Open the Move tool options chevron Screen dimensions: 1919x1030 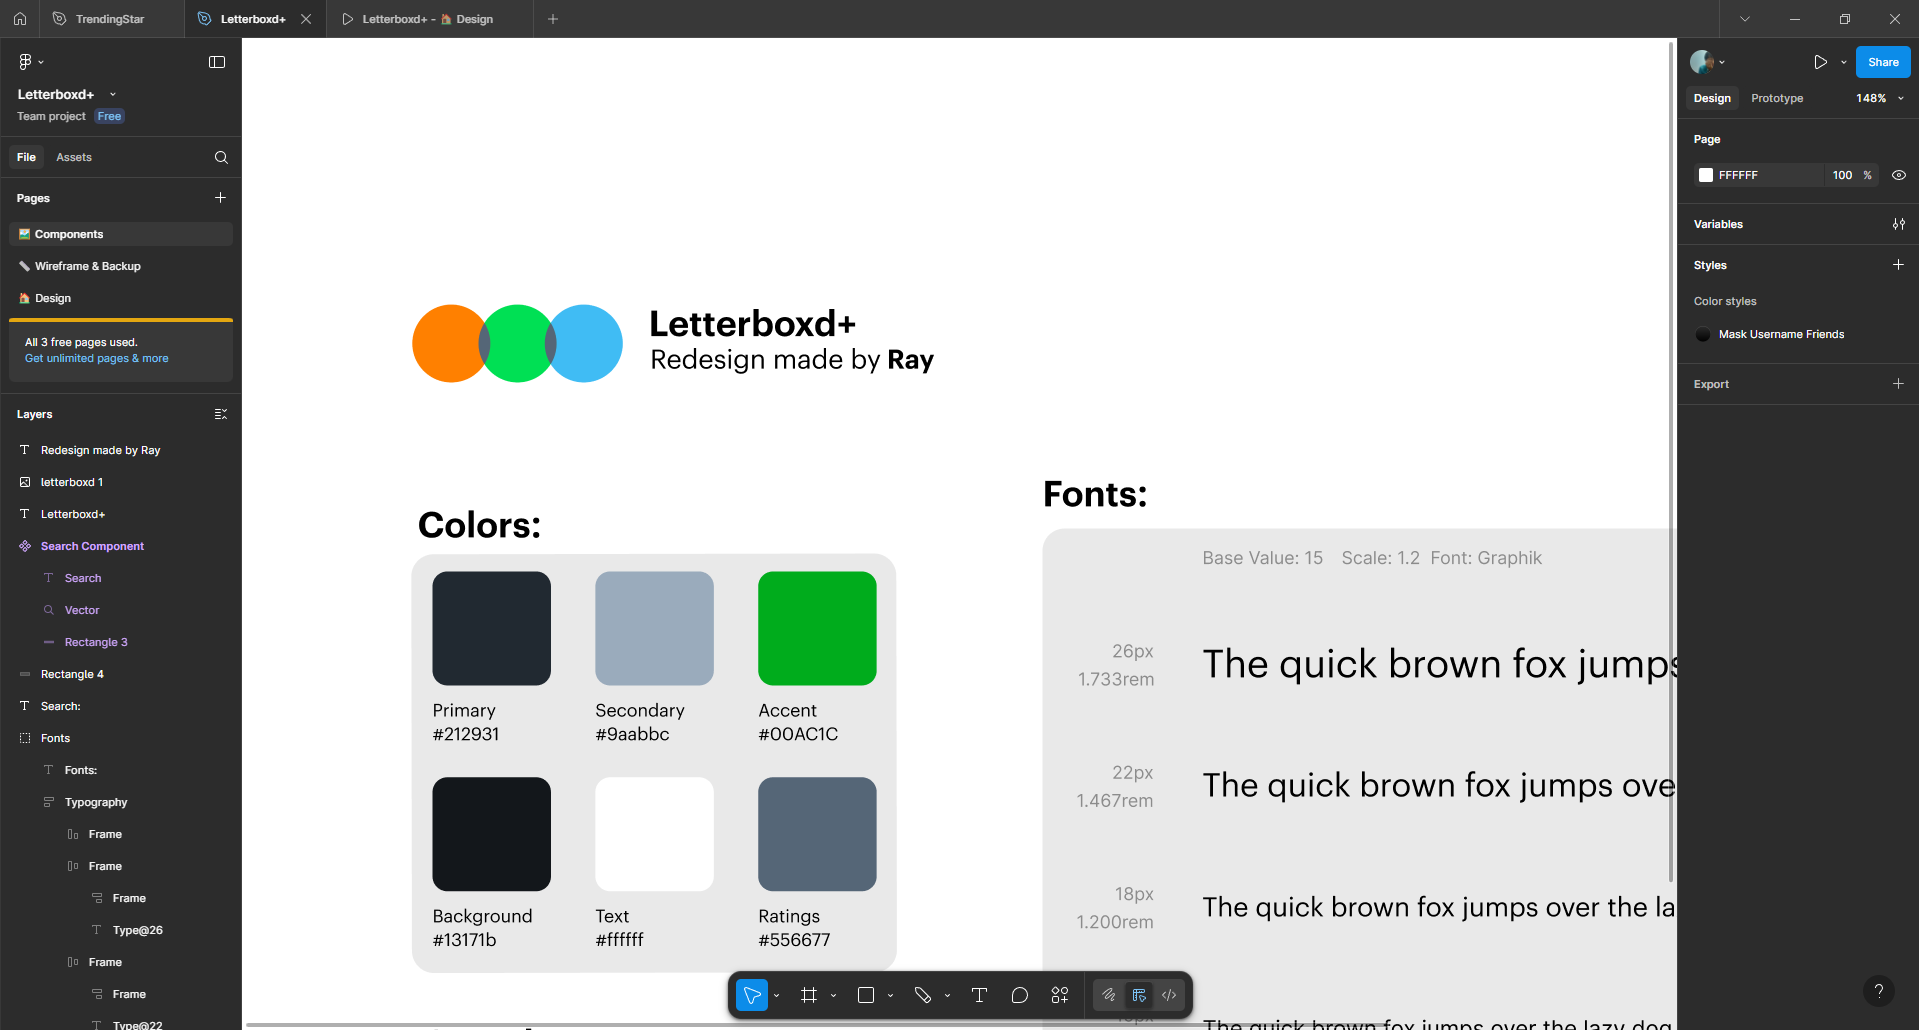(x=777, y=995)
